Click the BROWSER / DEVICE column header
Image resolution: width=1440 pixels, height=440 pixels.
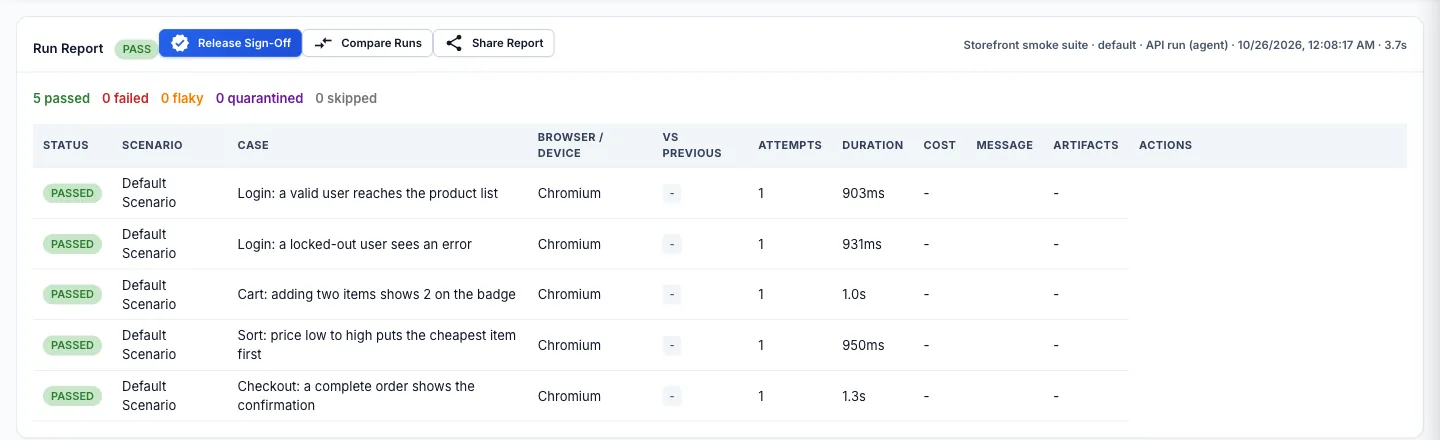(x=570, y=145)
